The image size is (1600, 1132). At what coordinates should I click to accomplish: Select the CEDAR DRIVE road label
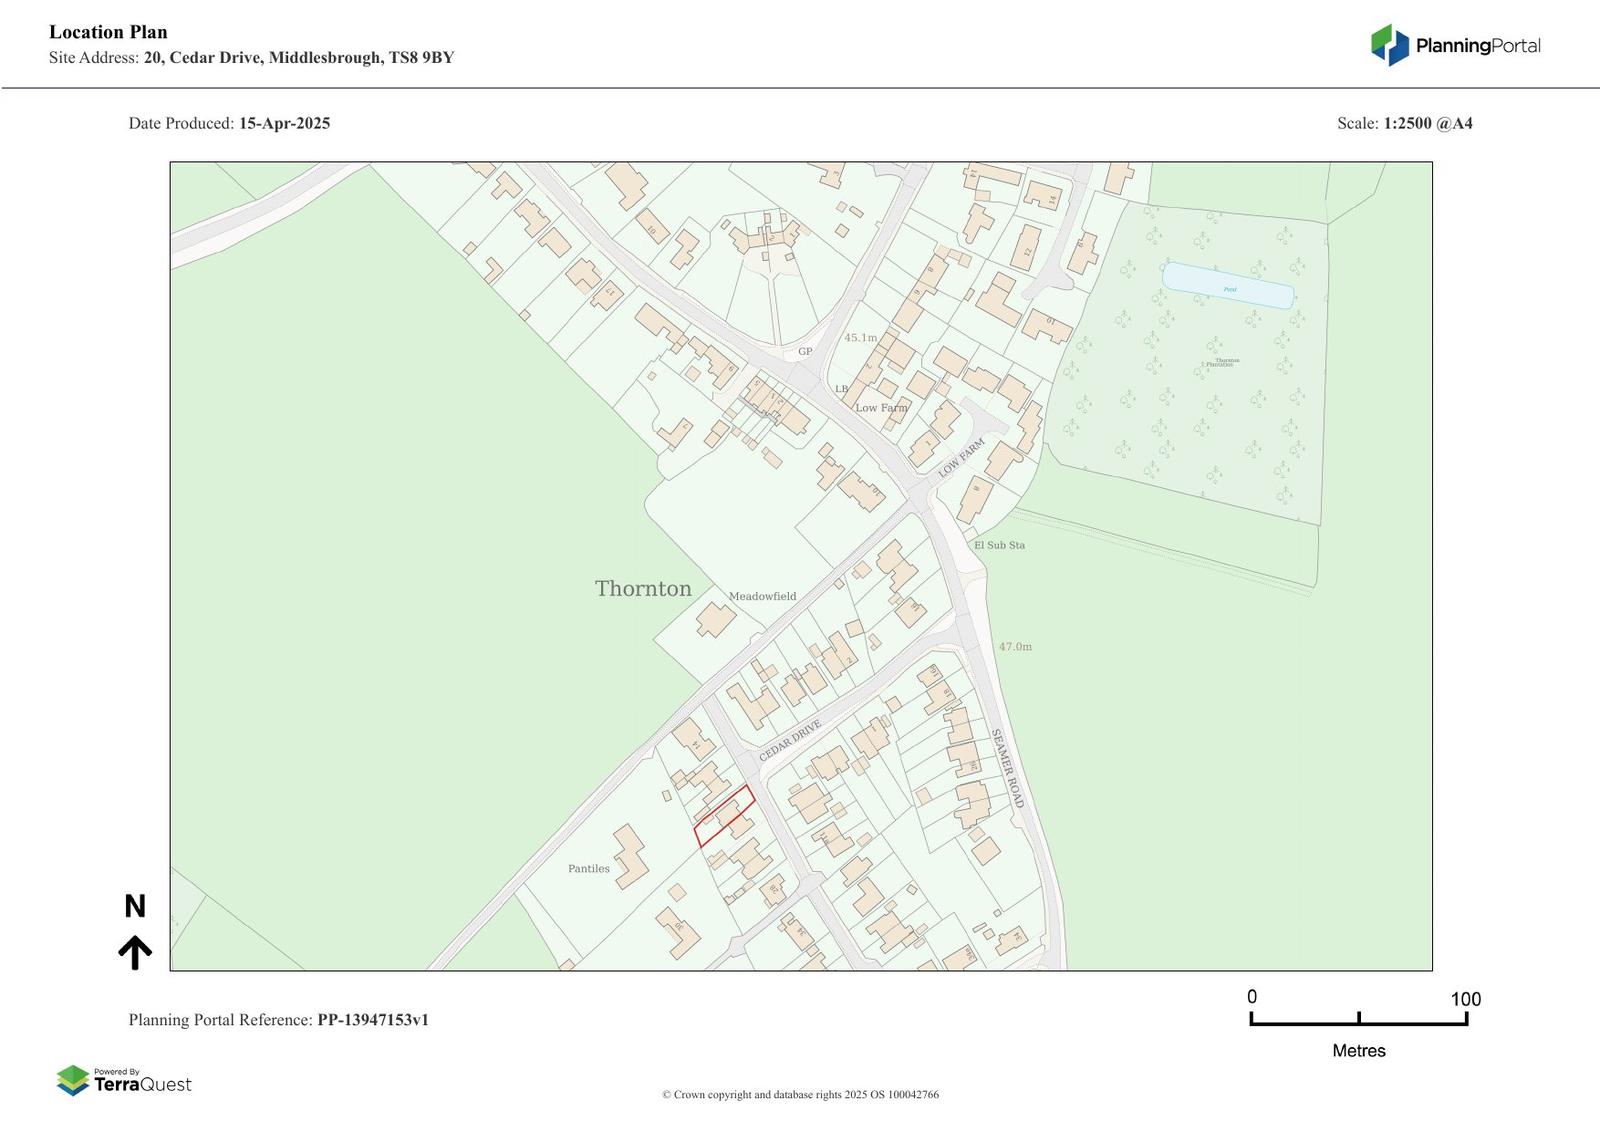pos(790,741)
